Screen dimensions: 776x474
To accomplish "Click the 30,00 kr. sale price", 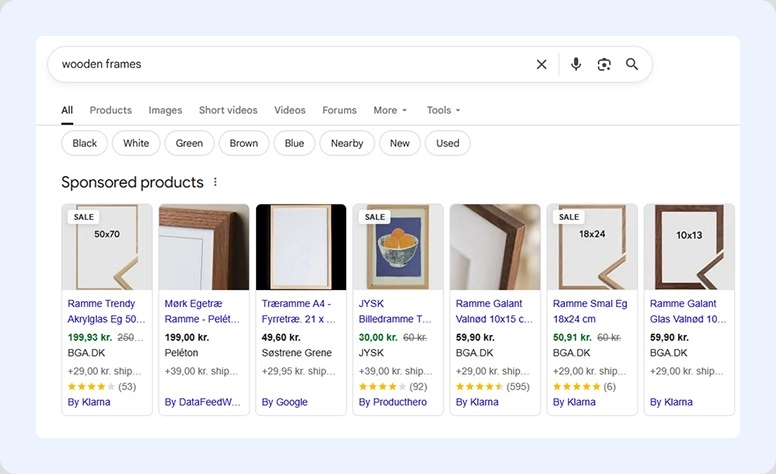I will (x=378, y=337).
